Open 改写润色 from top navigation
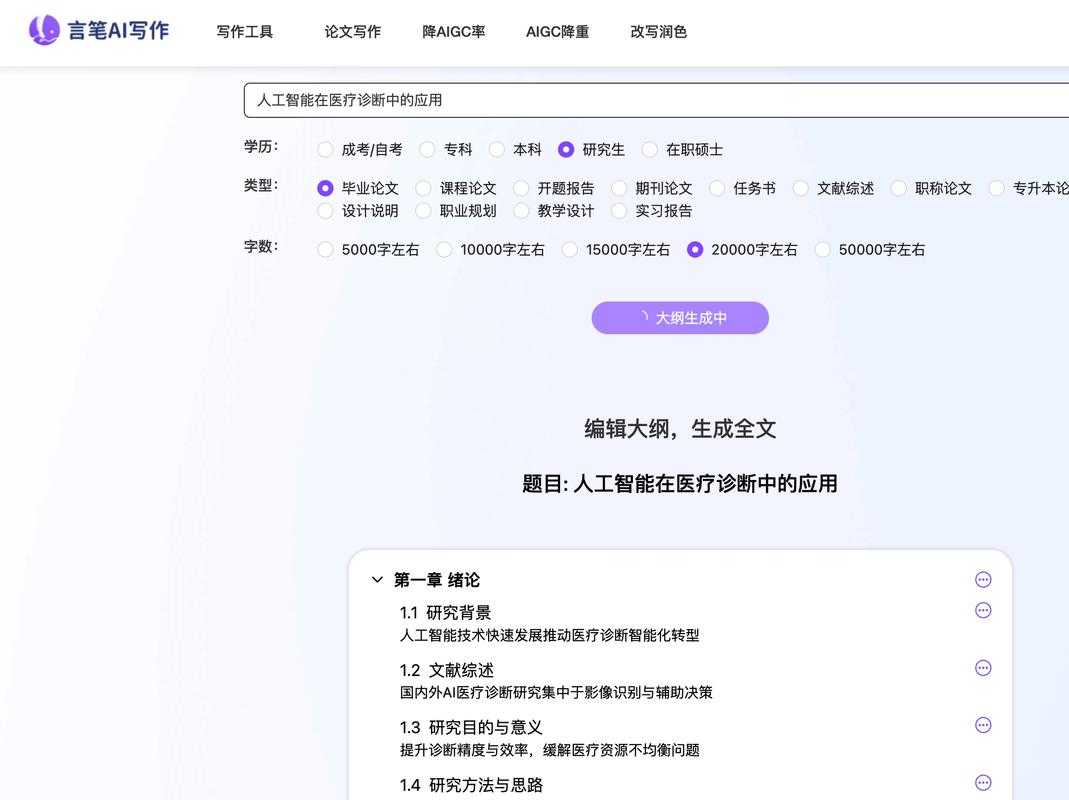The image size is (1069, 800). 658,32
